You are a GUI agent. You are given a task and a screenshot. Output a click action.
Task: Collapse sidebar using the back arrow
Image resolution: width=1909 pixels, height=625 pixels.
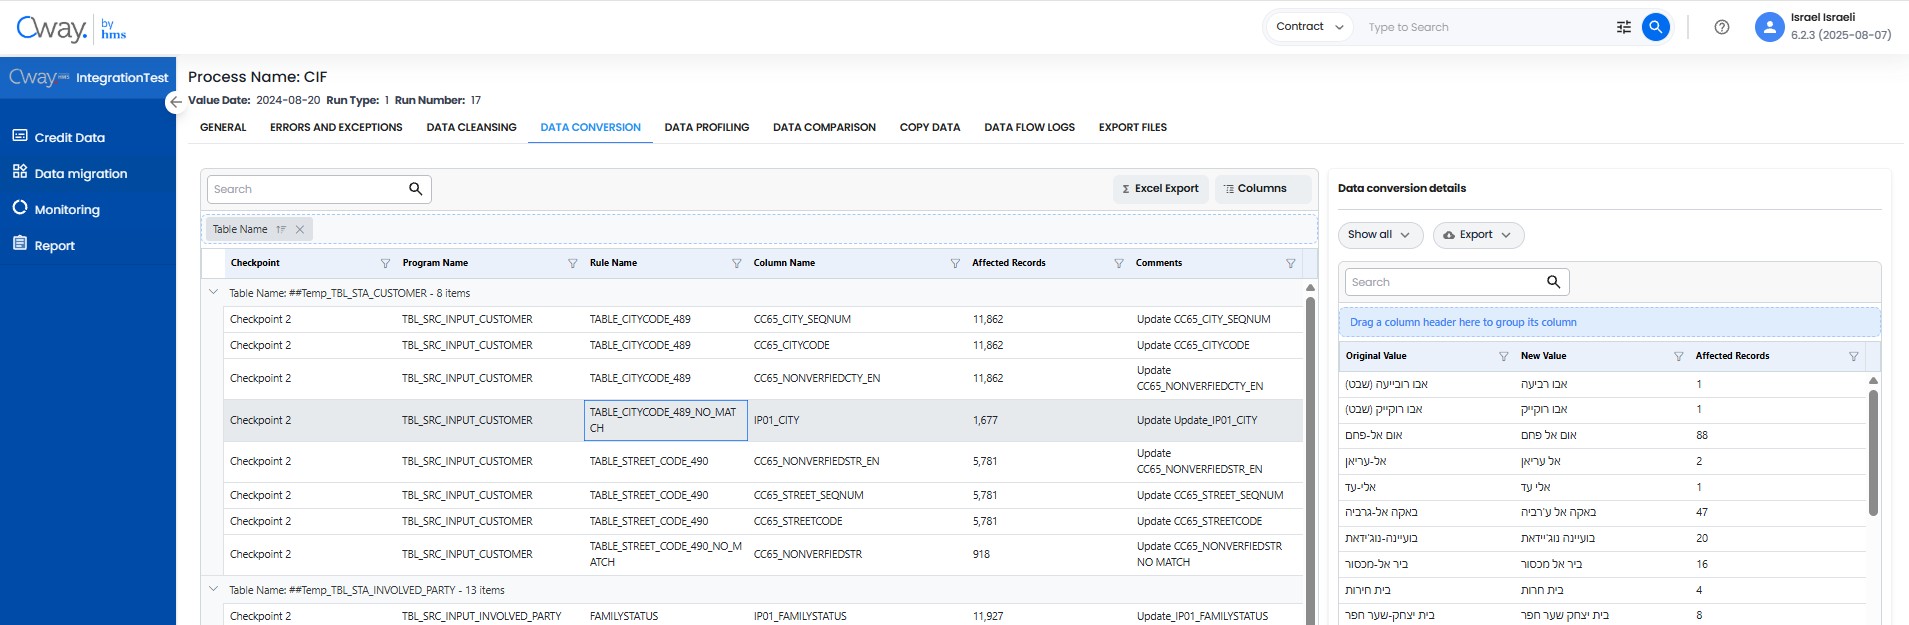[176, 101]
